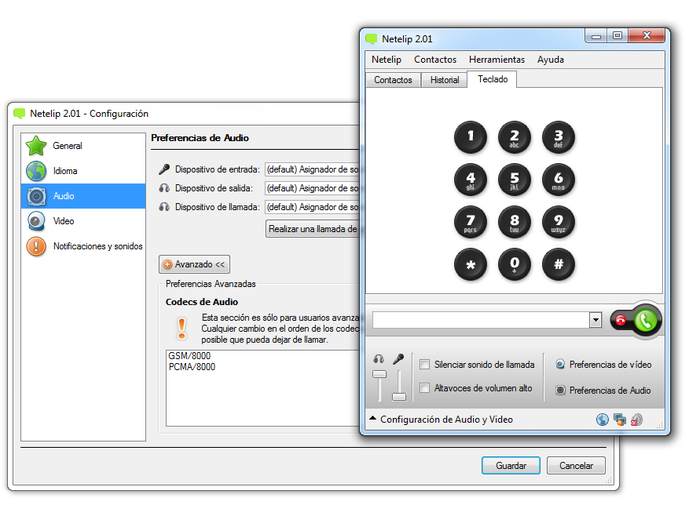
Task: Collapse Configuración de Audio y Video panel
Action: tap(441, 420)
